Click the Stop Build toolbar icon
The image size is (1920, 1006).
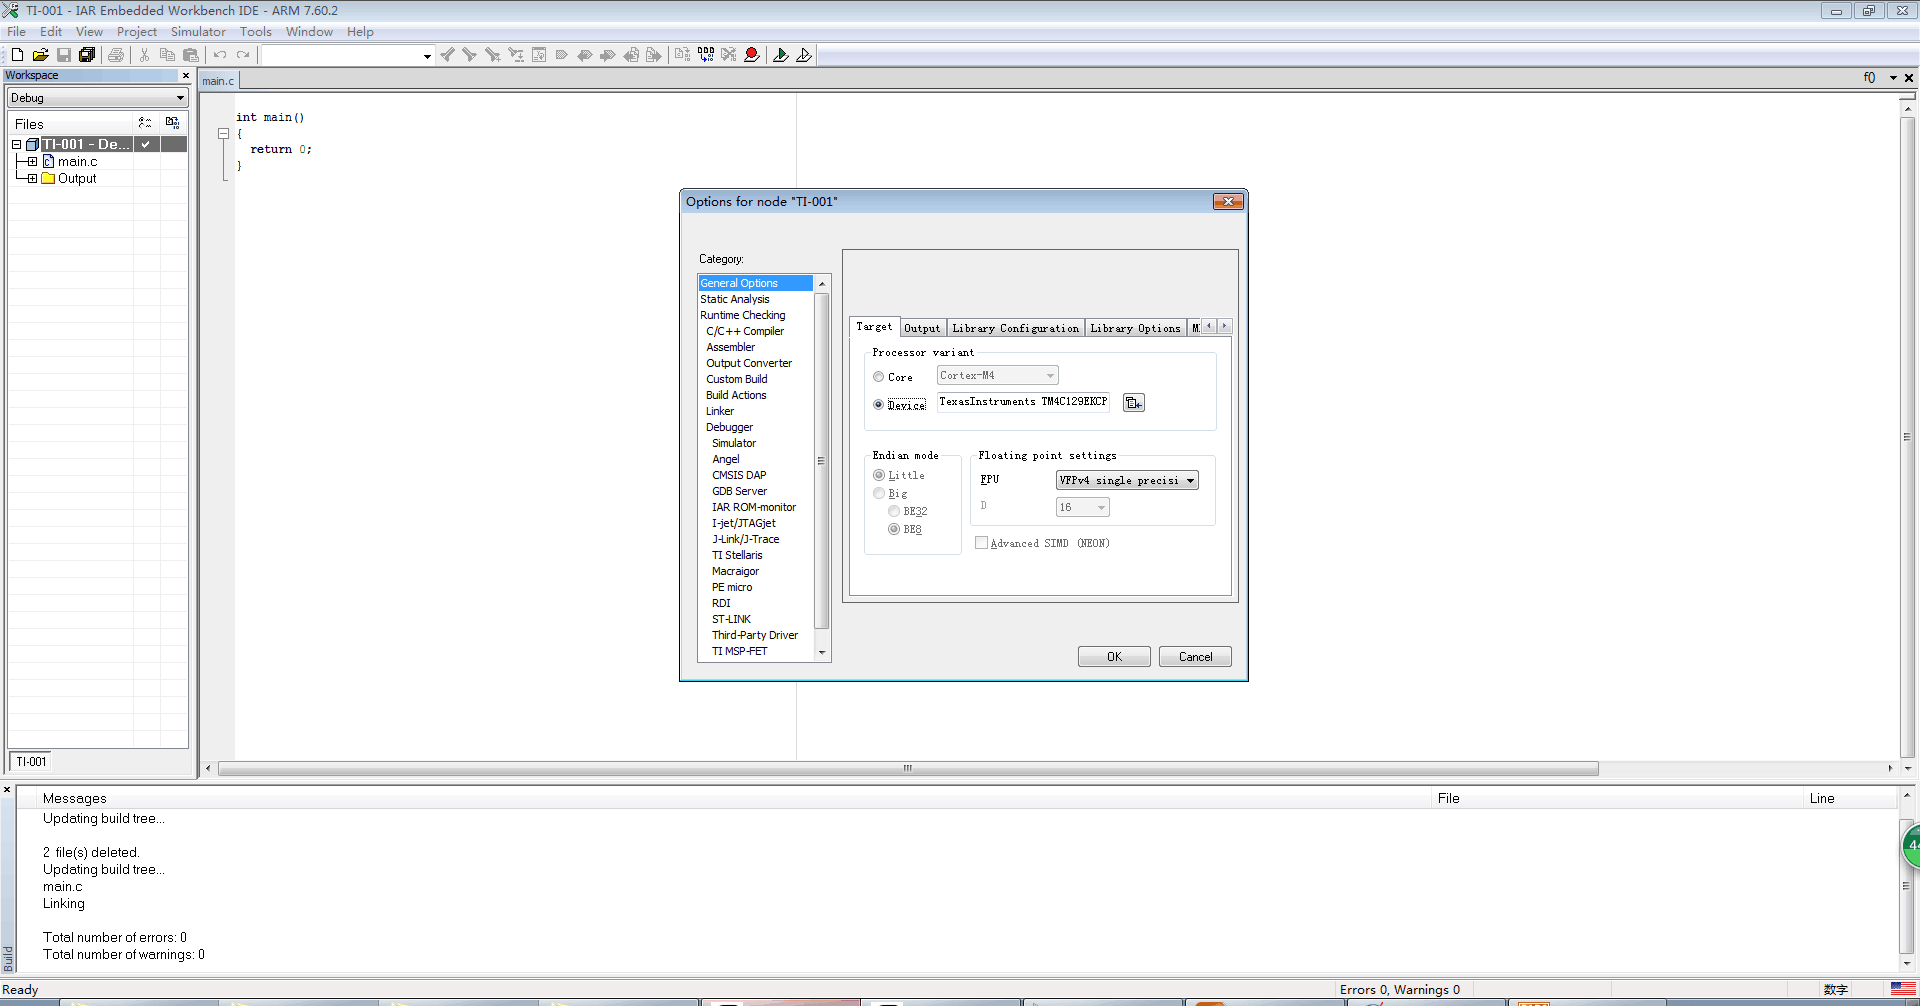pos(729,55)
